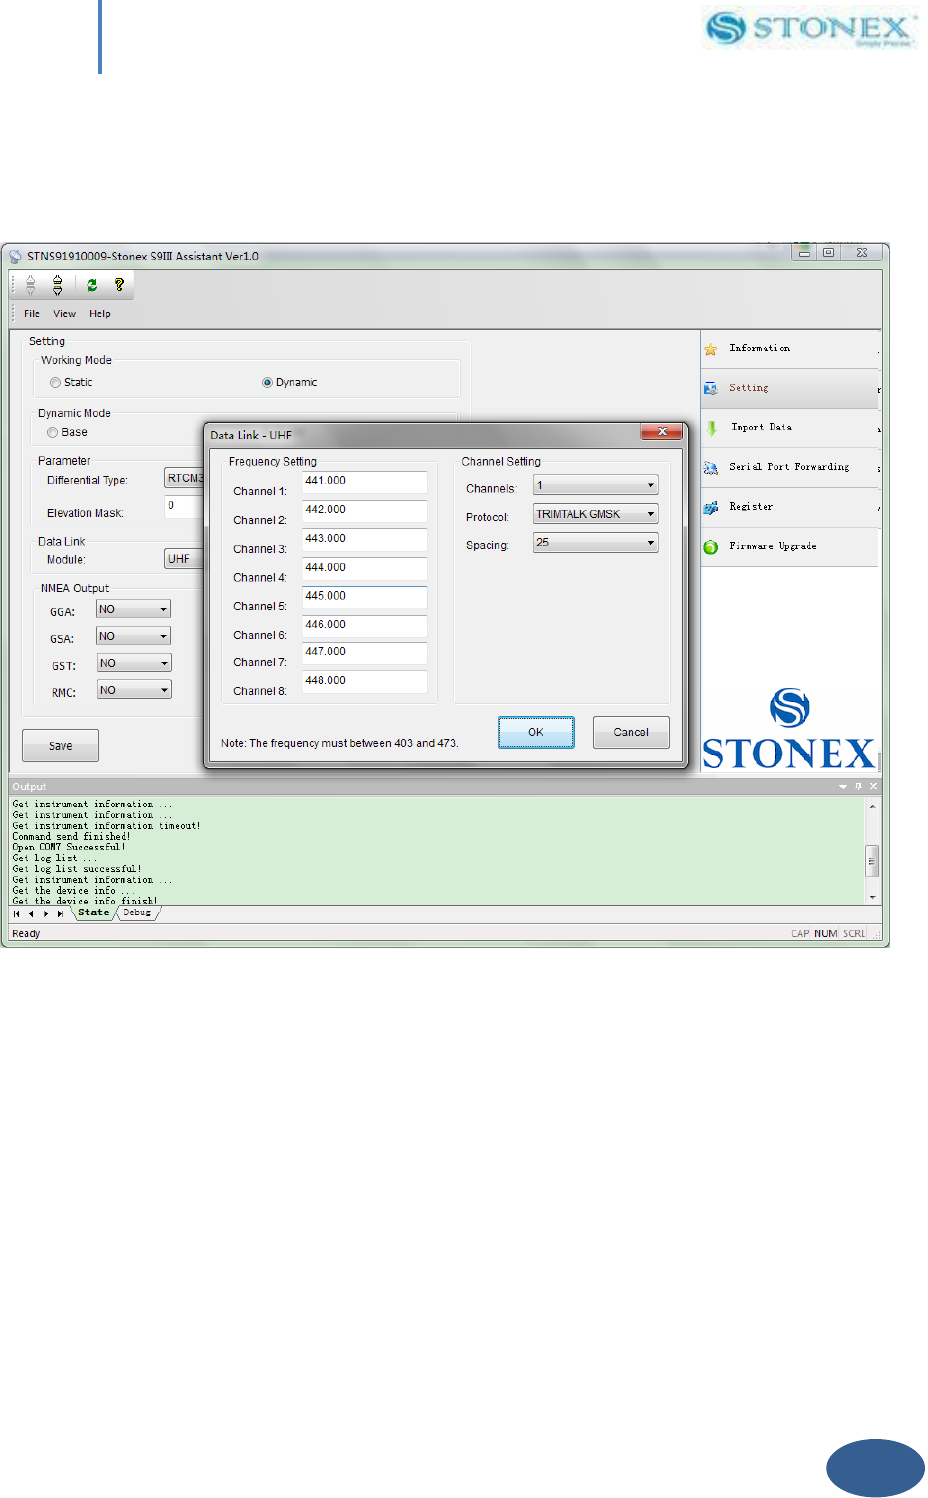928x1498 pixels.
Task: Open the Firmware Upgrade sidebar section
Action: click(x=789, y=547)
